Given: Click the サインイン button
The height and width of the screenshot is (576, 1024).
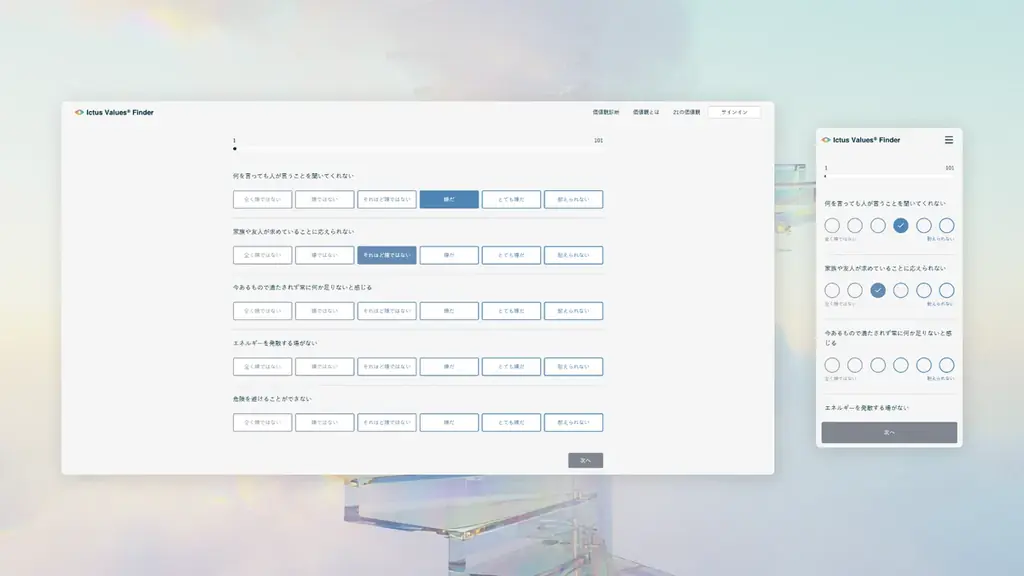Looking at the screenshot, I should 734,112.
